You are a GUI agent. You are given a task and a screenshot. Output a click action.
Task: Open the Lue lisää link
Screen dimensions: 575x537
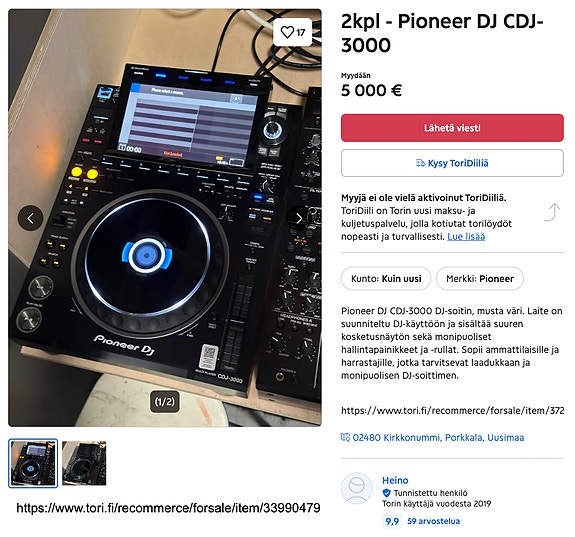pyautogui.click(x=466, y=237)
